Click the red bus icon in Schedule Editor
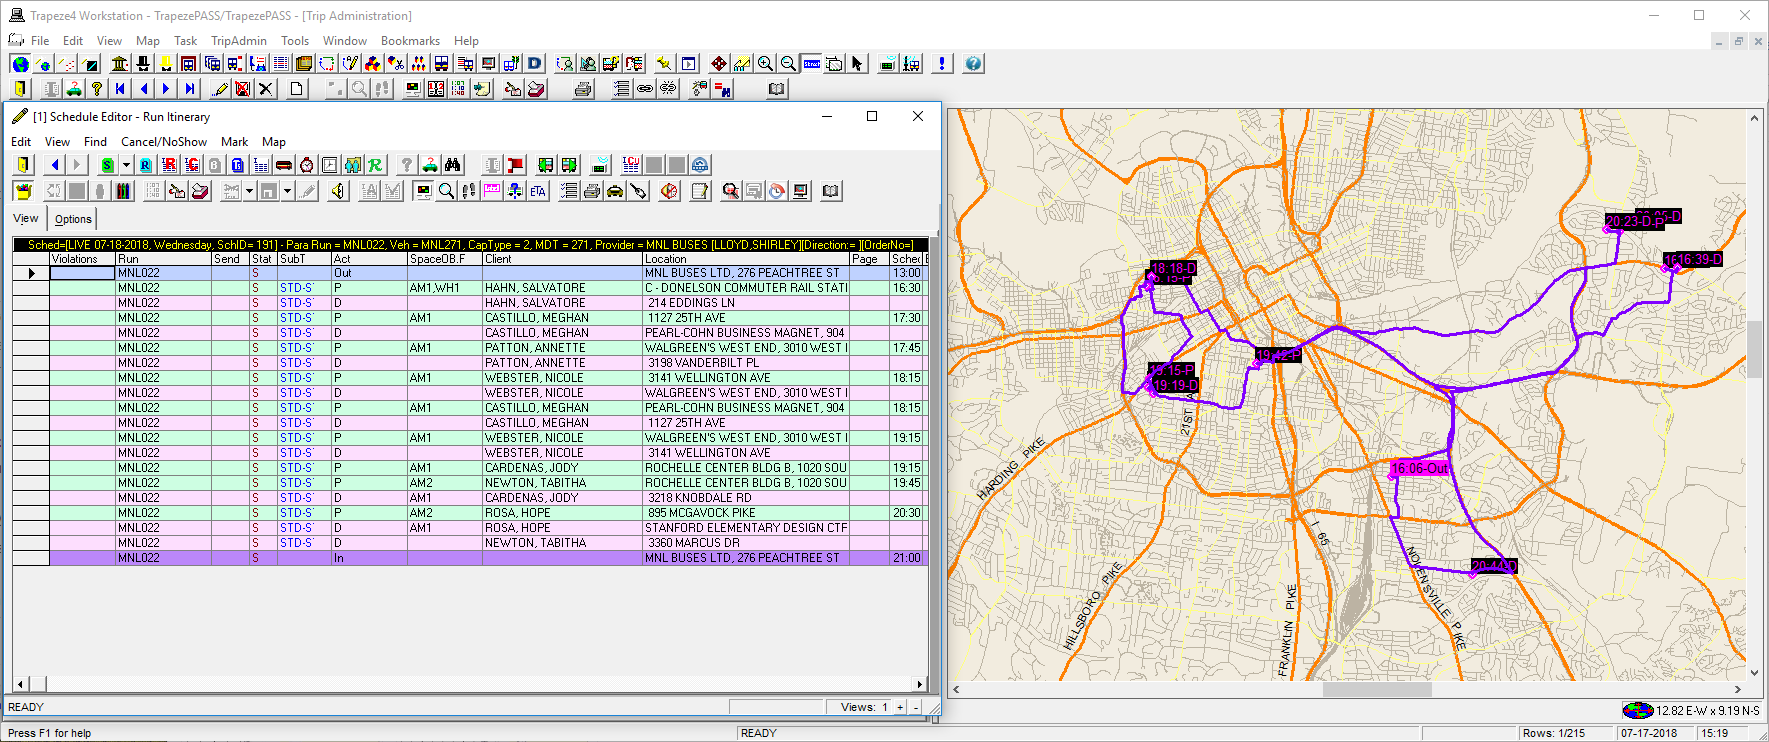This screenshot has width=1769, height=742. pyautogui.click(x=284, y=165)
